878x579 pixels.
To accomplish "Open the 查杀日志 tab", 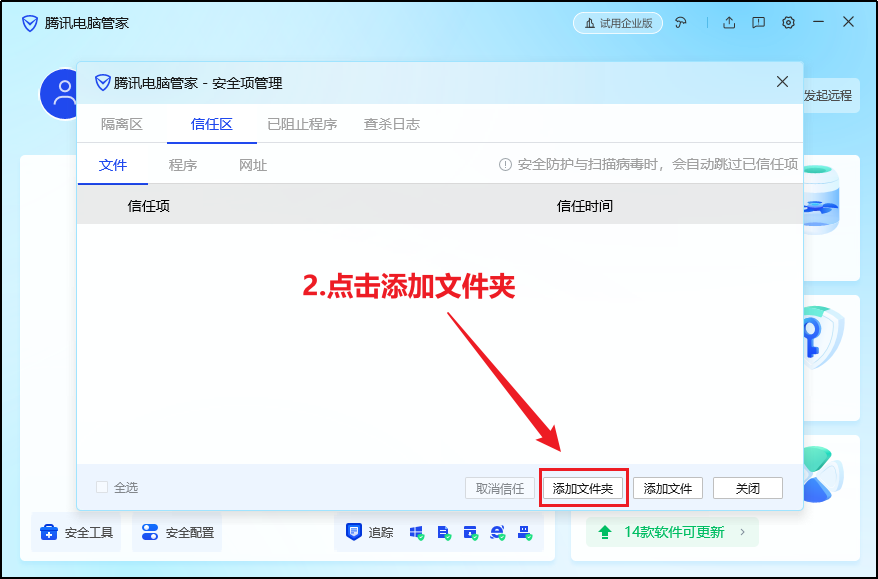I will tap(392, 124).
